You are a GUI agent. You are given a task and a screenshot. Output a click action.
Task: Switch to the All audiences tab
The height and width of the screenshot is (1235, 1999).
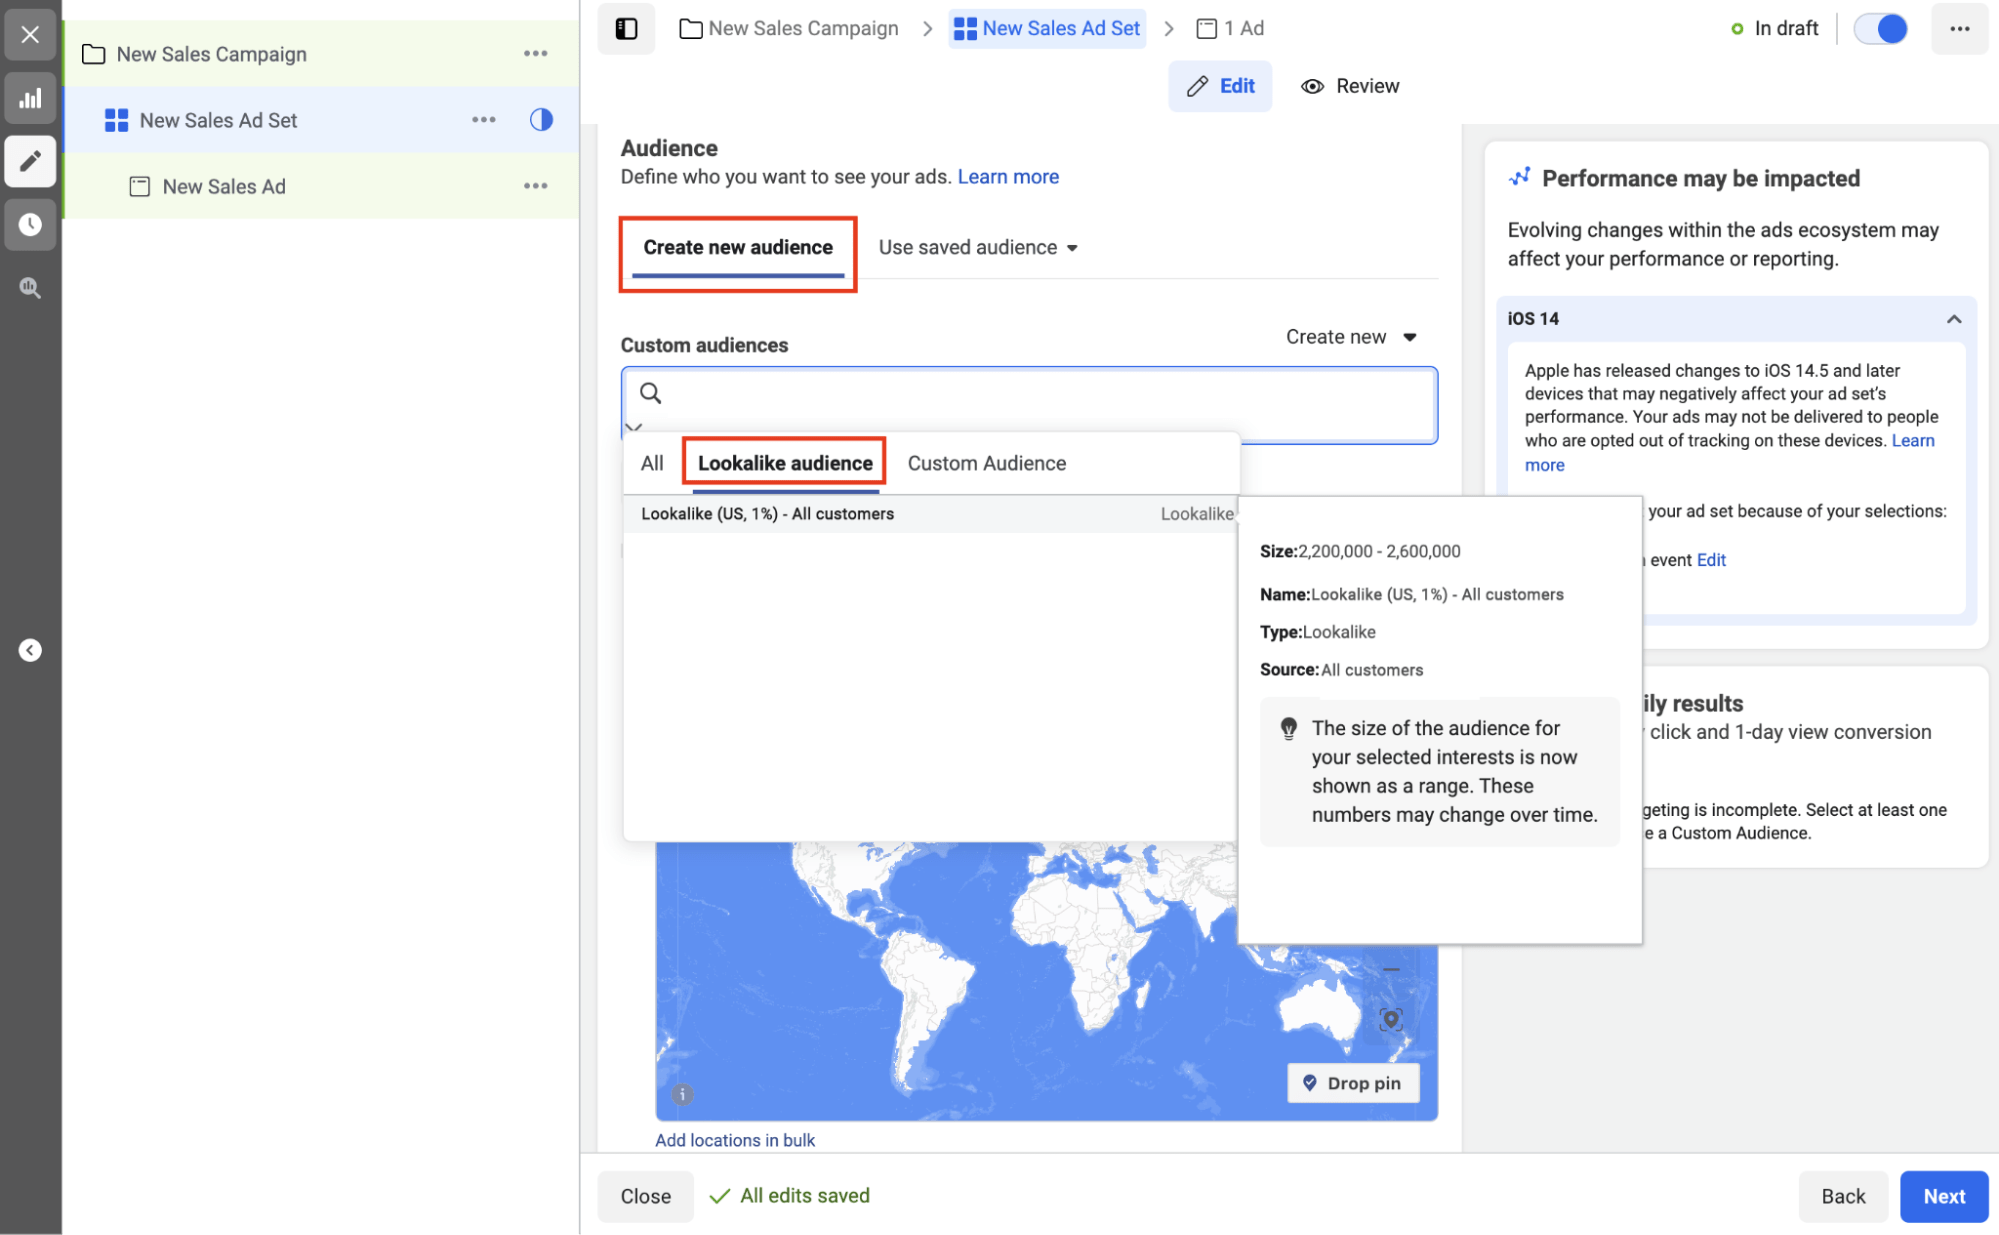652,463
